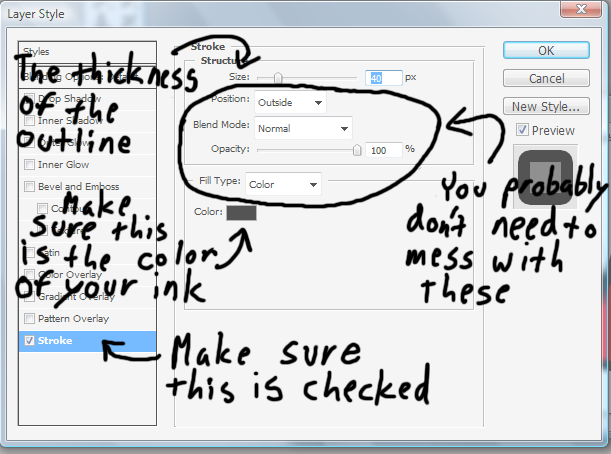The height and width of the screenshot is (454, 611).
Task: Click the Opacity percentage field
Action: click(x=384, y=150)
